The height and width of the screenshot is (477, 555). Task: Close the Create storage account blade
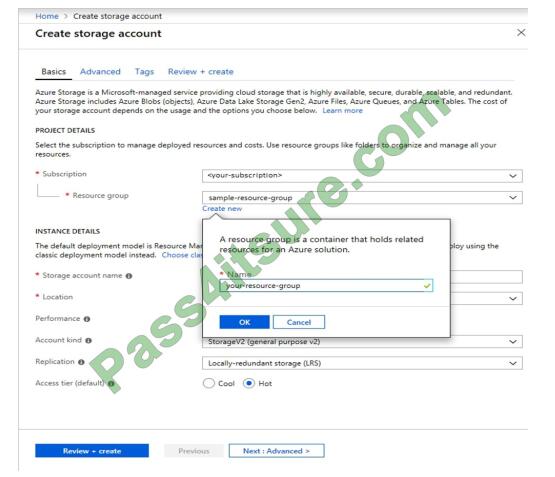point(521,33)
